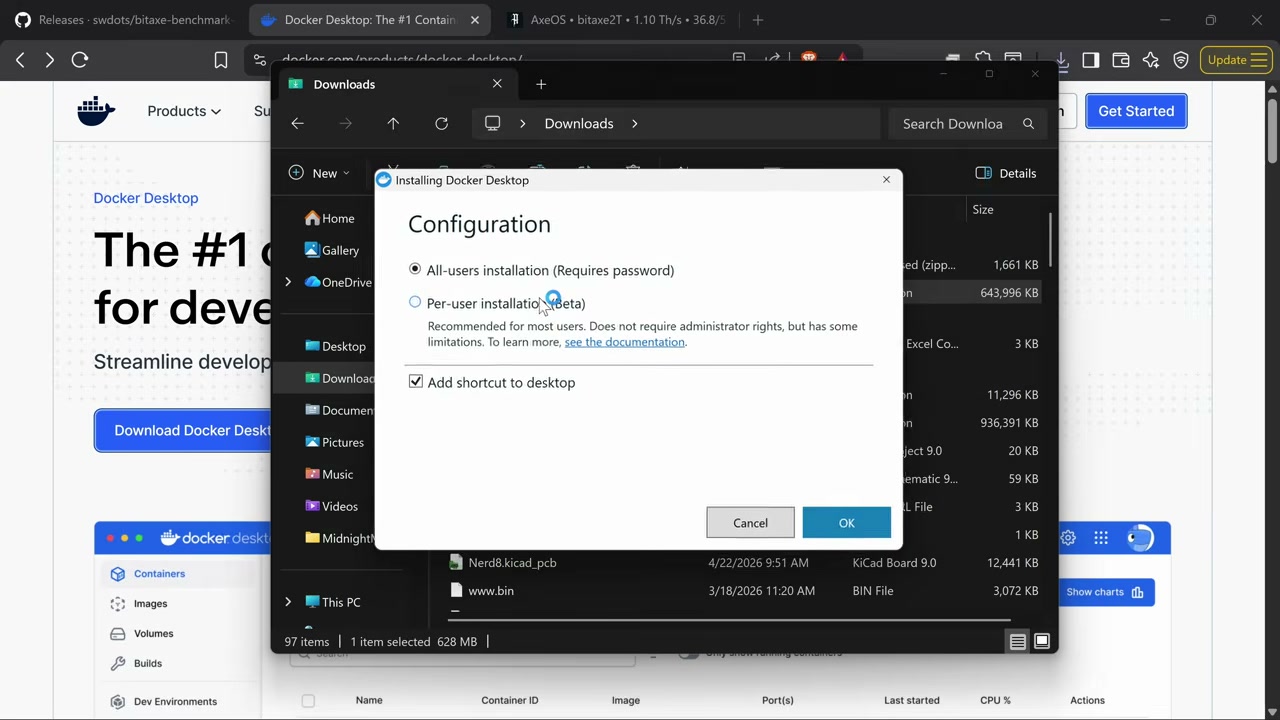Open the see the documentation link
The height and width of the screenshot is (720, 1280).
[x=624, y=342]
